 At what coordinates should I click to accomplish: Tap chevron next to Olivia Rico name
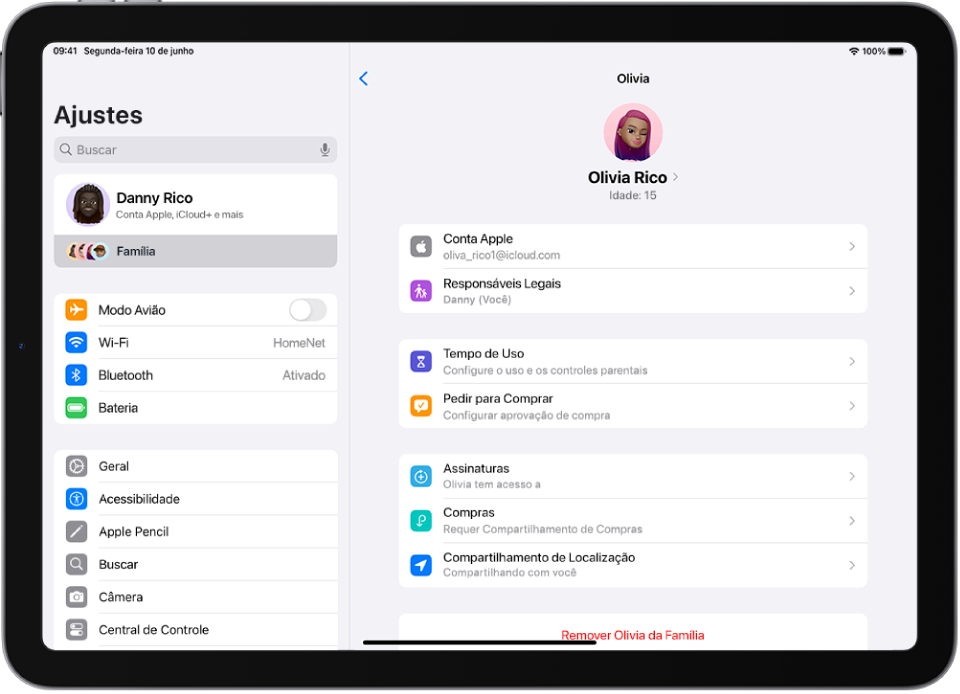[x=675, y=177]
